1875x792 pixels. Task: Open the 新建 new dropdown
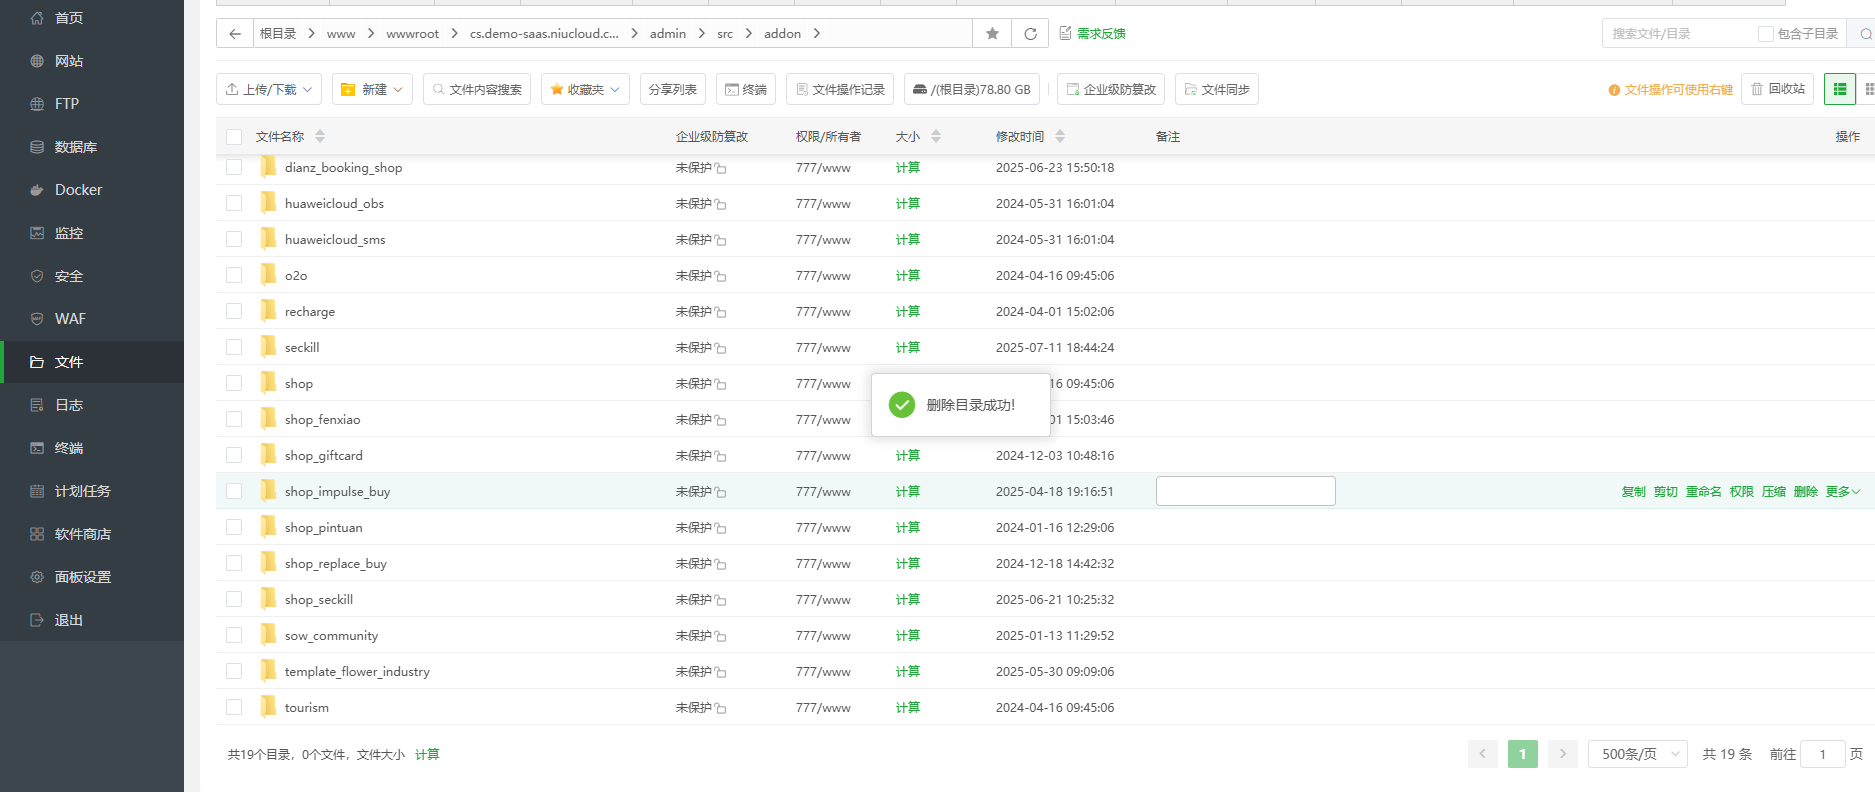pos(372,89)
